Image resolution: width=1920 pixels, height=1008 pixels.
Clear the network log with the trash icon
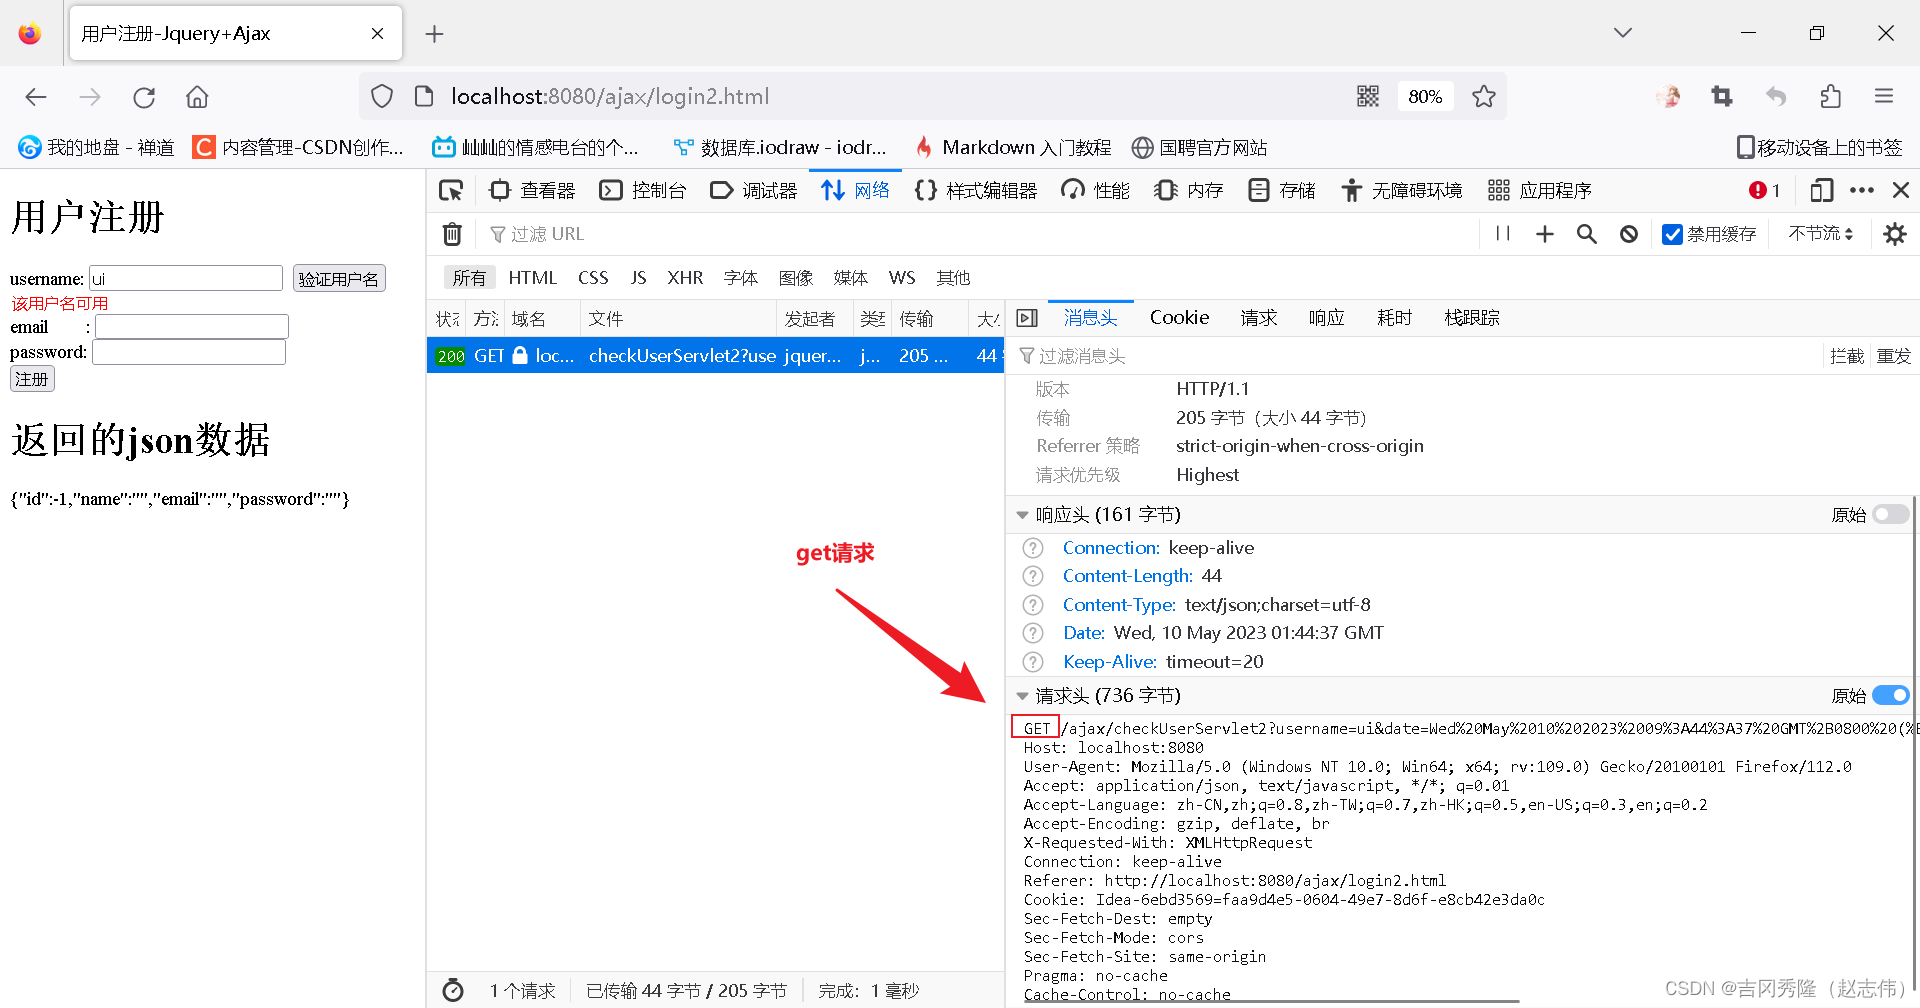[452, 234]
